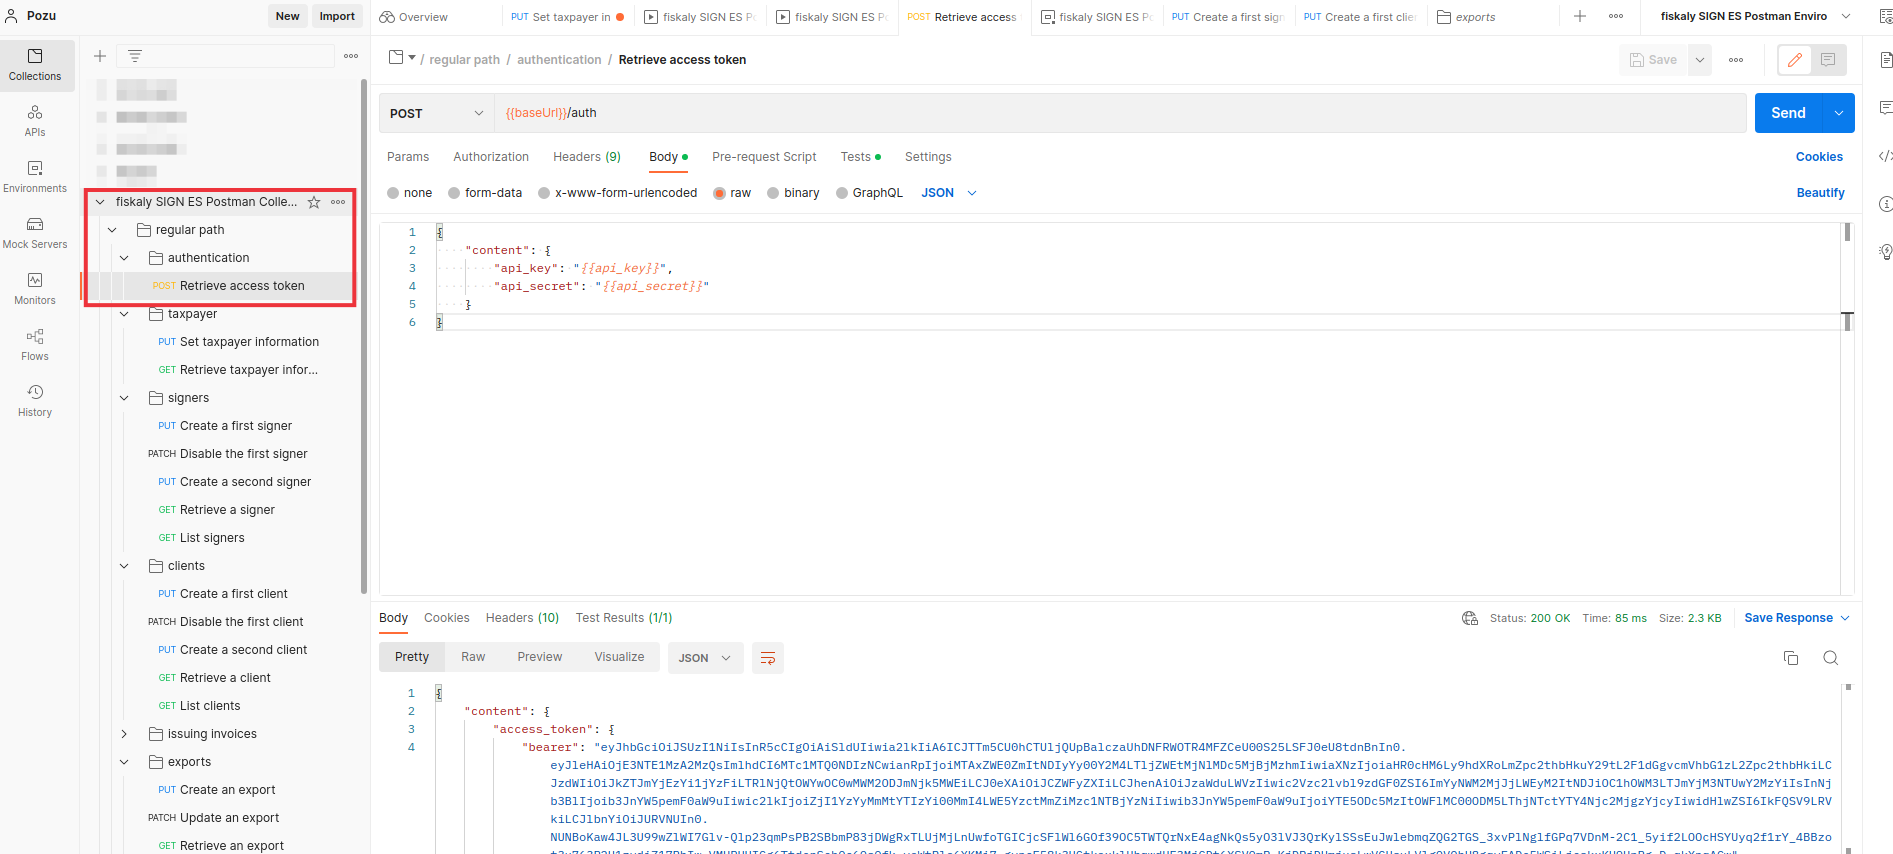The height and width of the screenshot is (854, 1893).
Task: Open the tab bar ellipsis options
Action: tap(1616, 16)
